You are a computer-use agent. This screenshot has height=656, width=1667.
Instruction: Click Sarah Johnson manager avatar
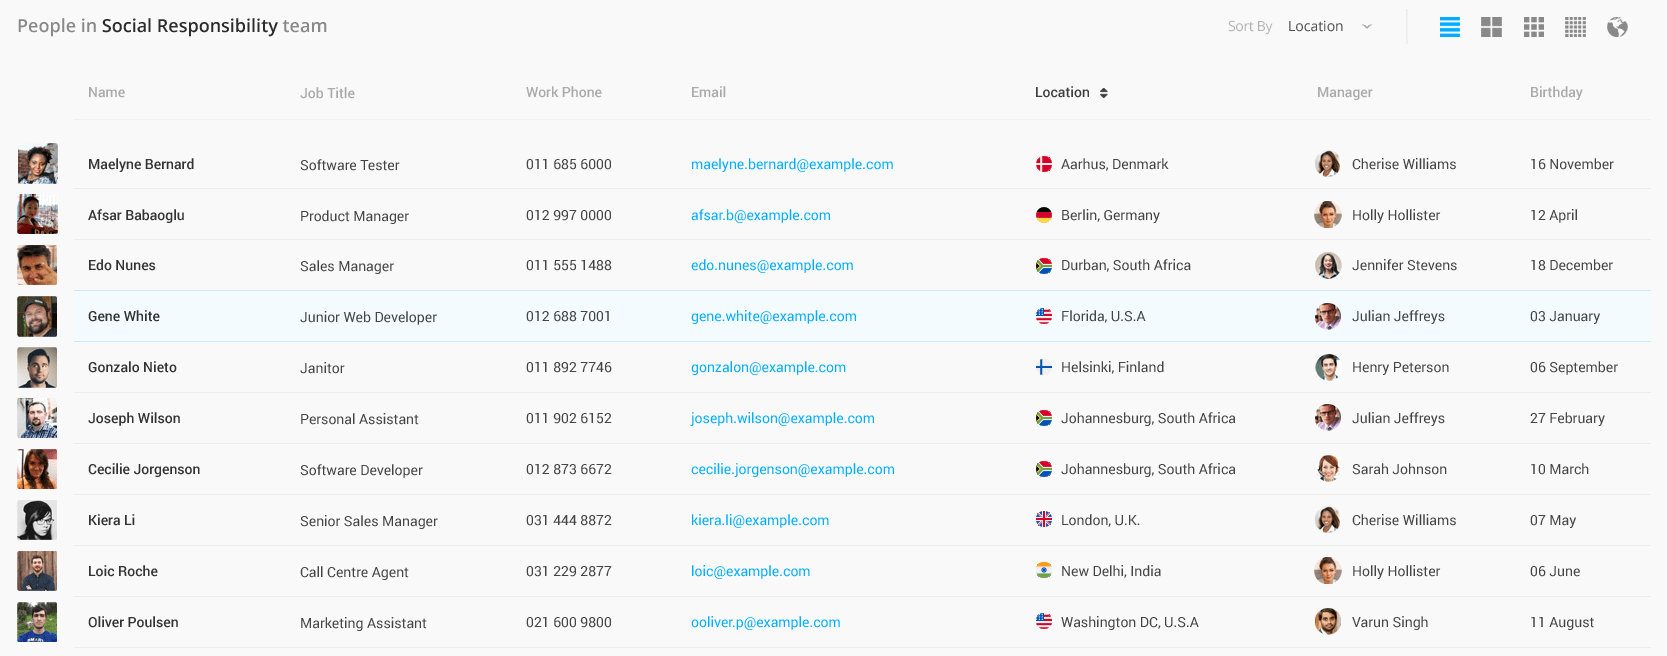pyautogui.click(x=1328, y=469)
